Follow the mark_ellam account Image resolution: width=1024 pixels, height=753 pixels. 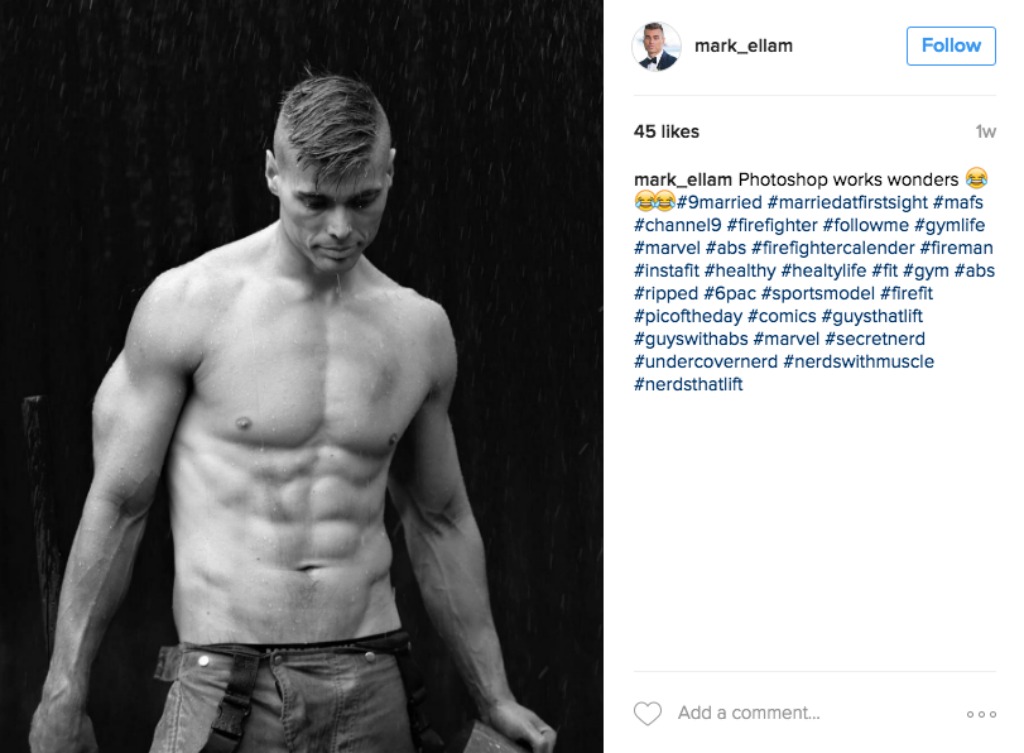click(x=951, y=46)
